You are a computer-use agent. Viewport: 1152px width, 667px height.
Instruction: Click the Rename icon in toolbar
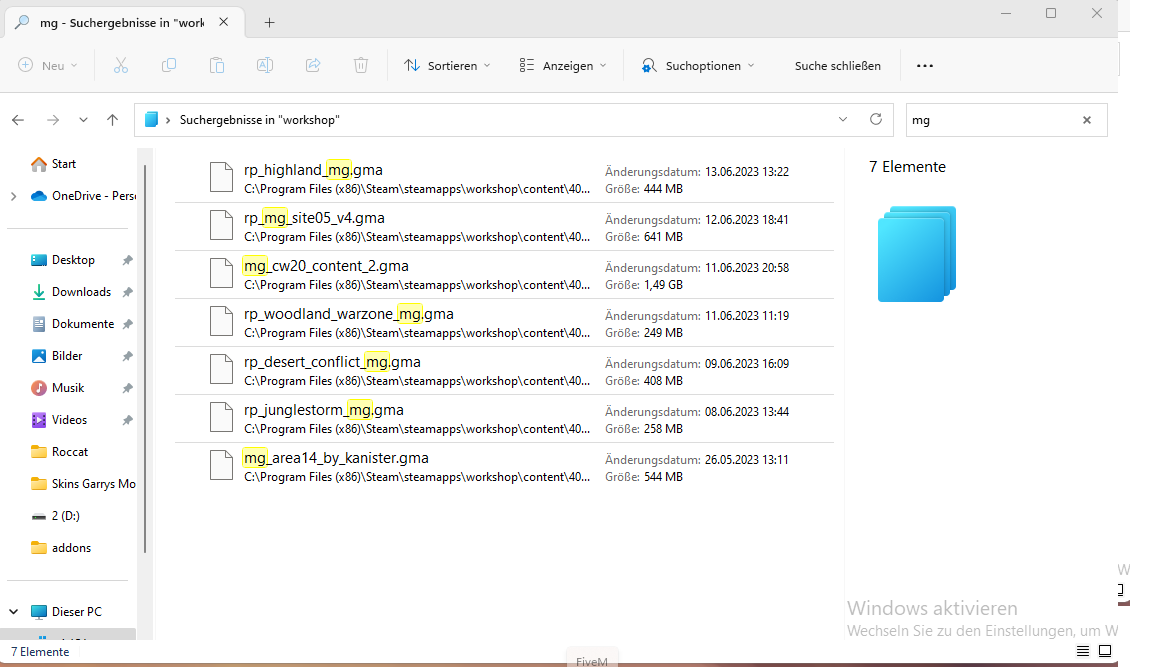264,65
